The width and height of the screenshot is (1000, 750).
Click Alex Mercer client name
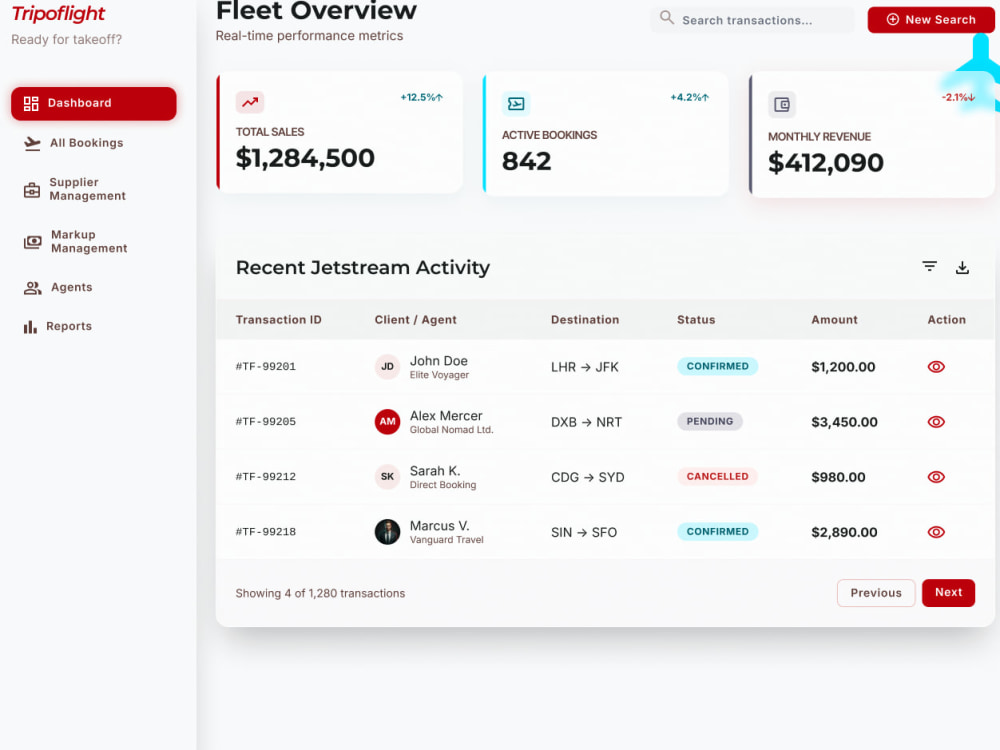coord(446,416)
